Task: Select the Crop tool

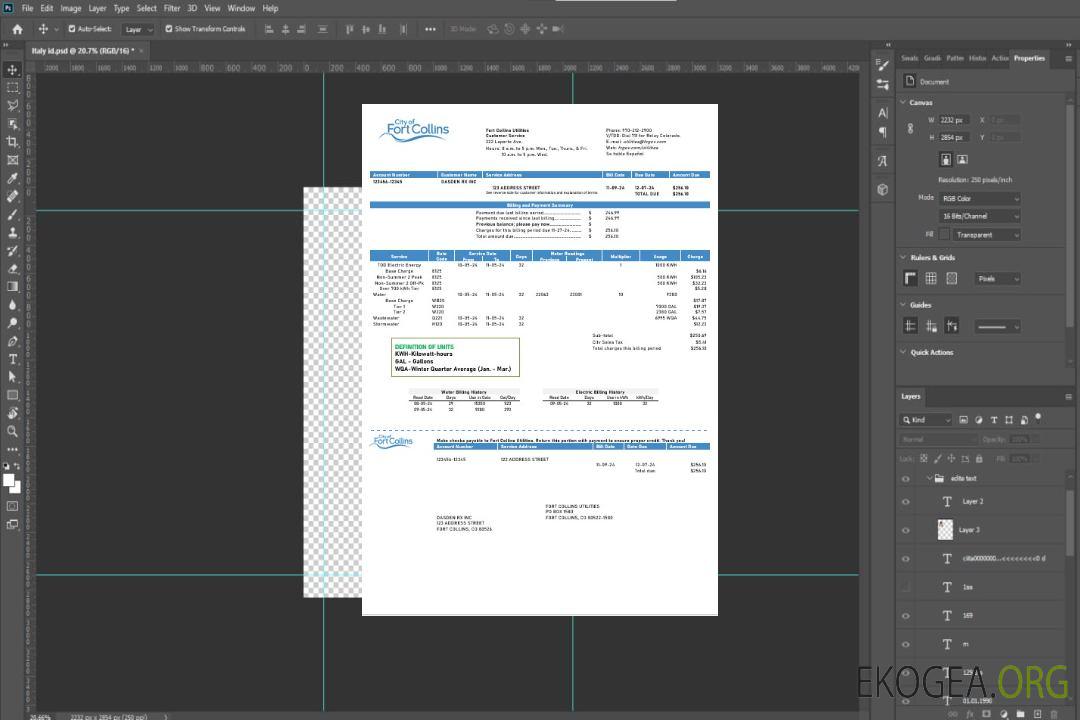Action: click(12, 142)
